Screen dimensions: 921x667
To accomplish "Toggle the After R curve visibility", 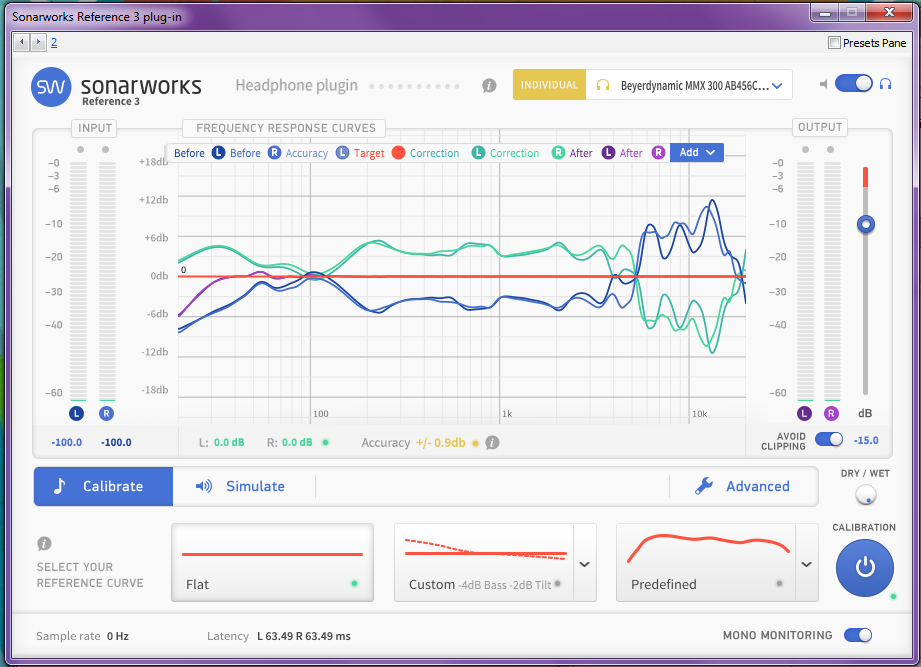I will [x=658, y=153].
